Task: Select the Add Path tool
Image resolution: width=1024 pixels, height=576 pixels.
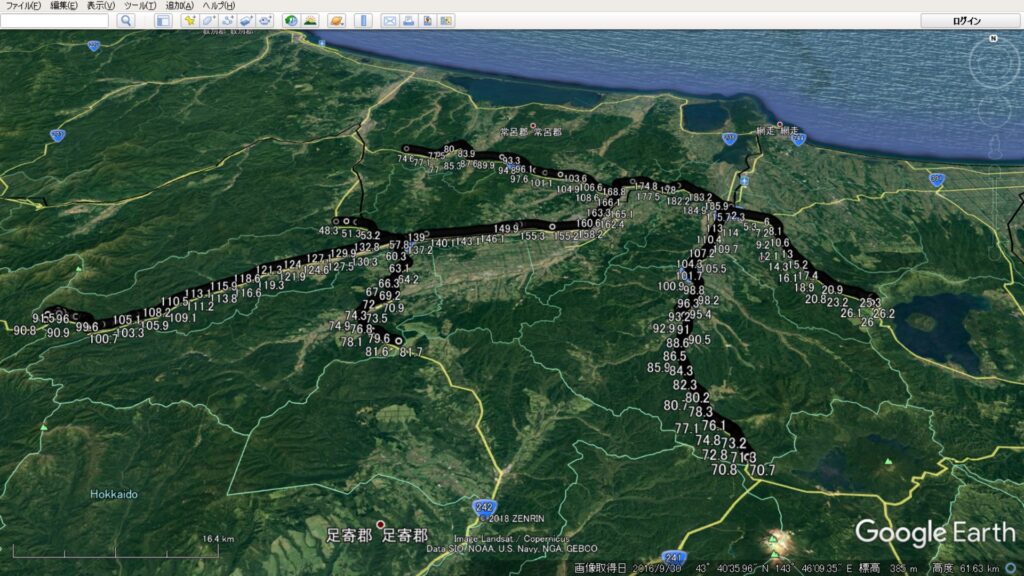Action: pos(227,20)
